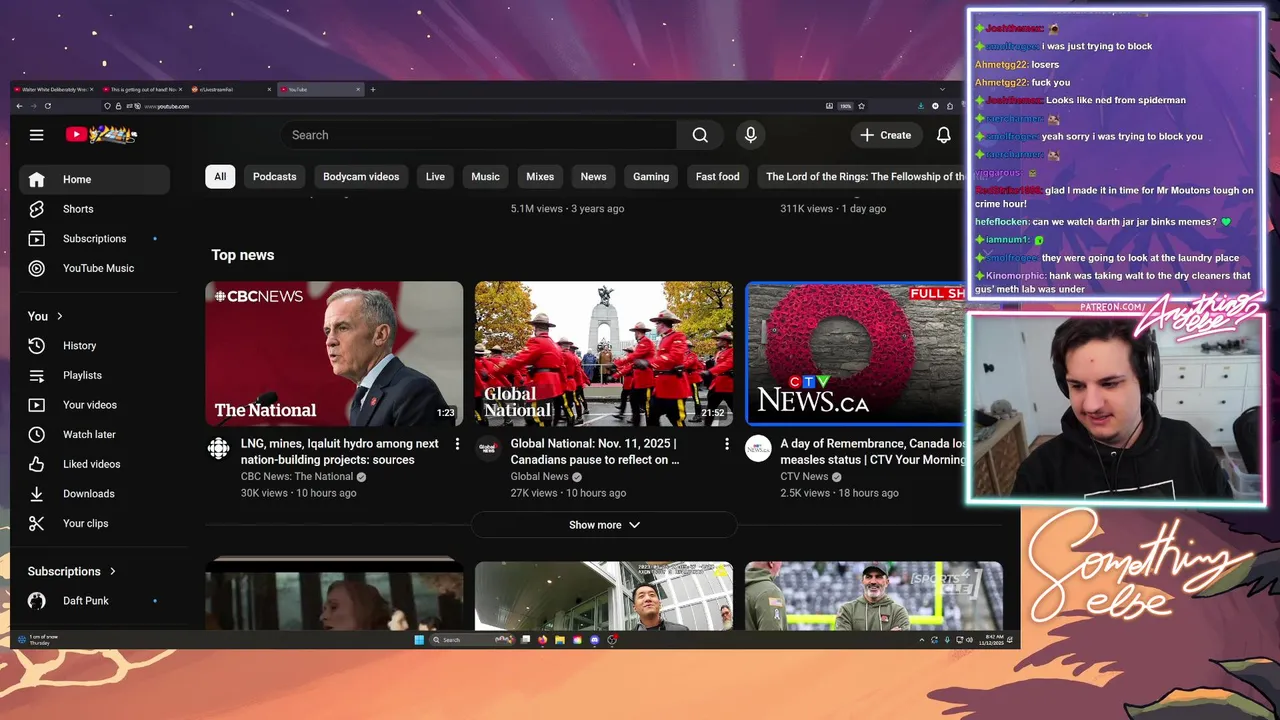Open The National CBC News thumbnail

tap(334, 354)
